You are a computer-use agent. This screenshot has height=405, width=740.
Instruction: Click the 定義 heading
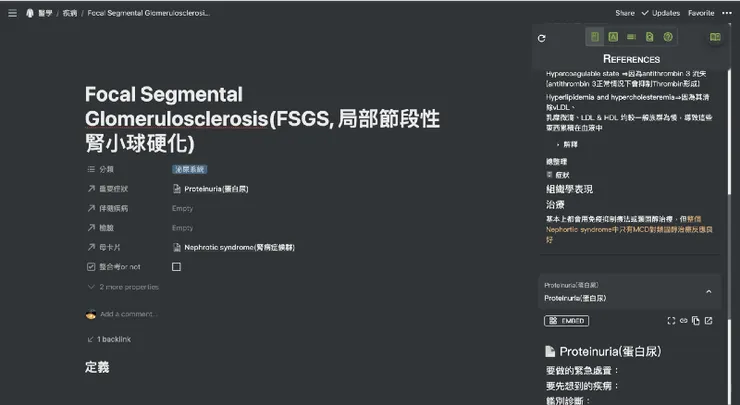click(97, 367)
